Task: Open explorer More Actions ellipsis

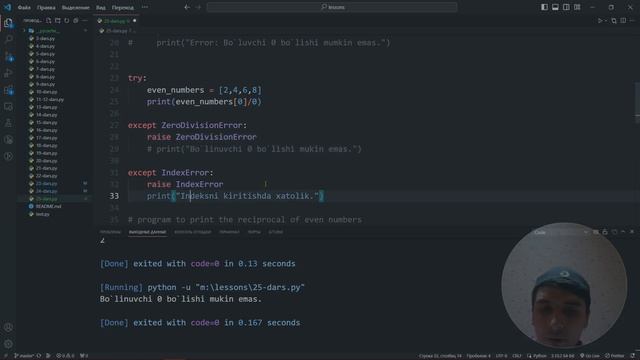Action: pos(84,20)
